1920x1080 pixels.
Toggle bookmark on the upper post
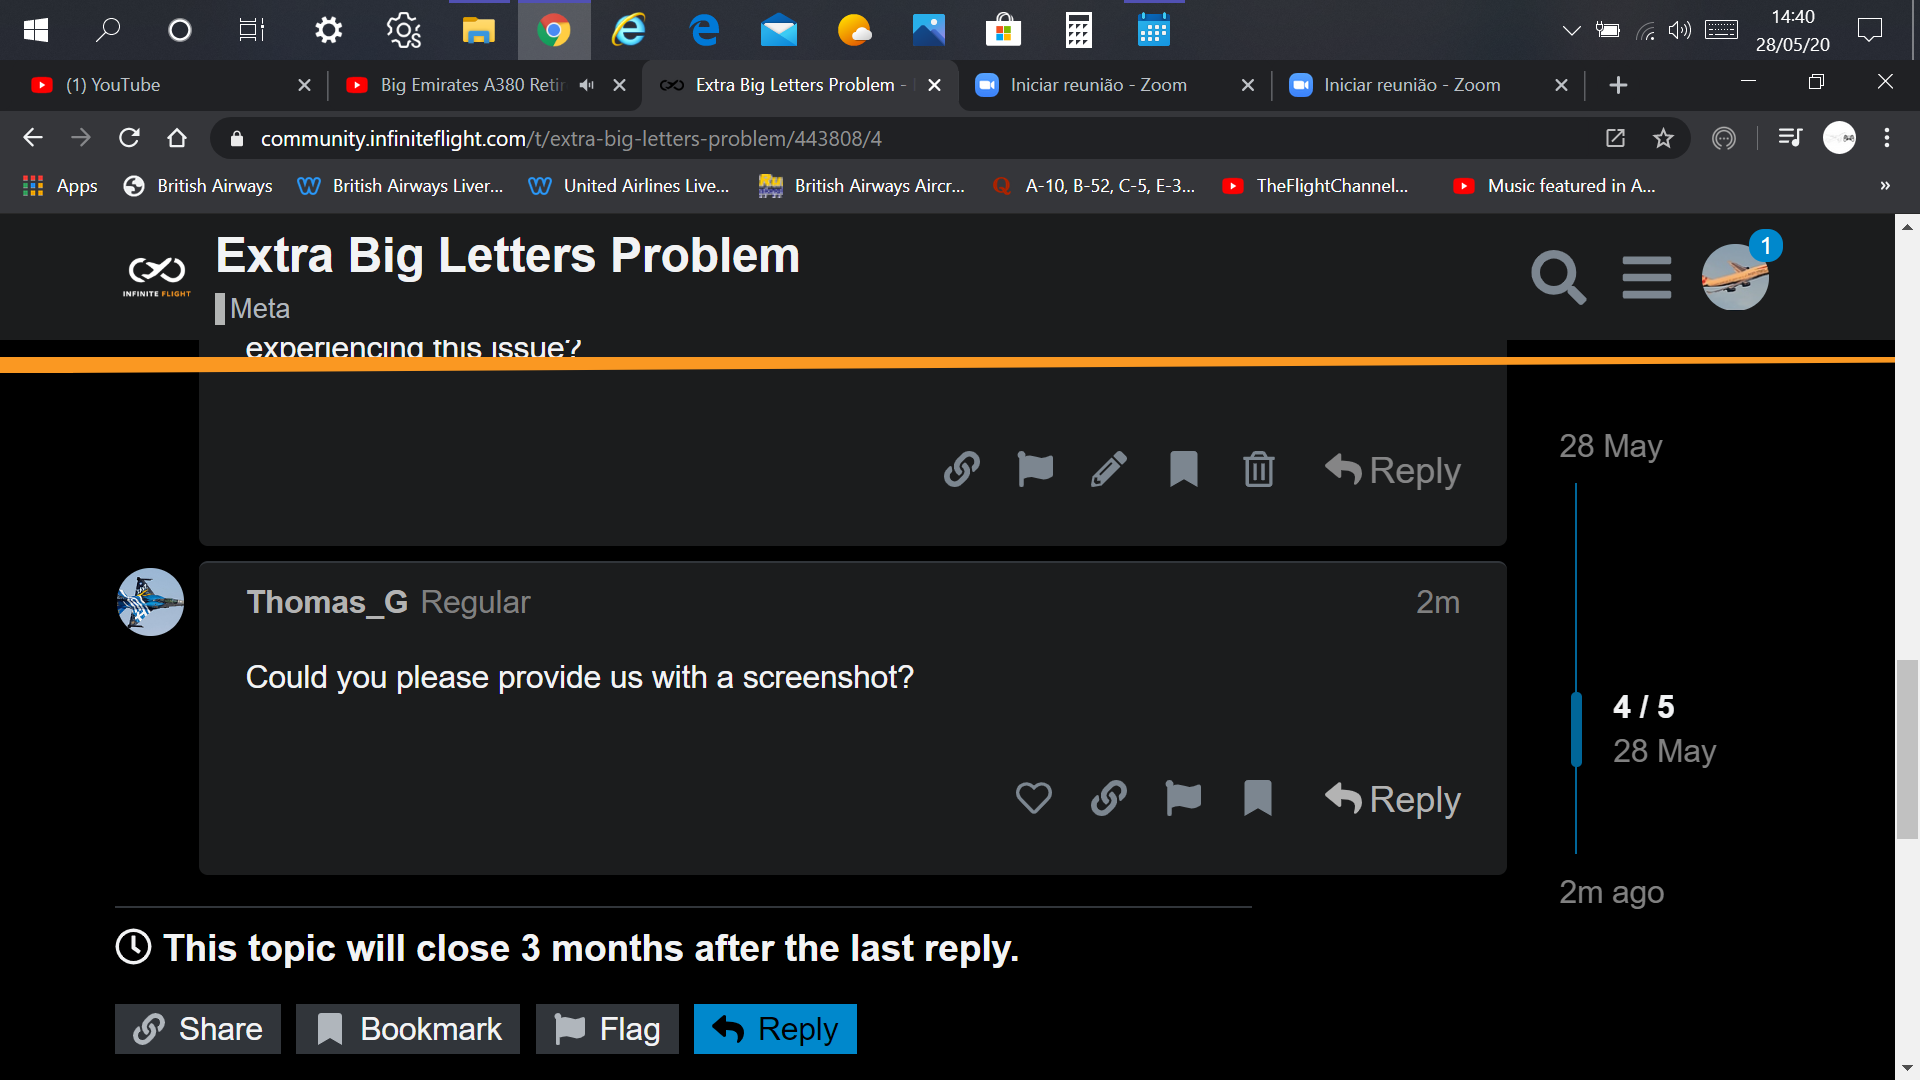(1184, 469)
